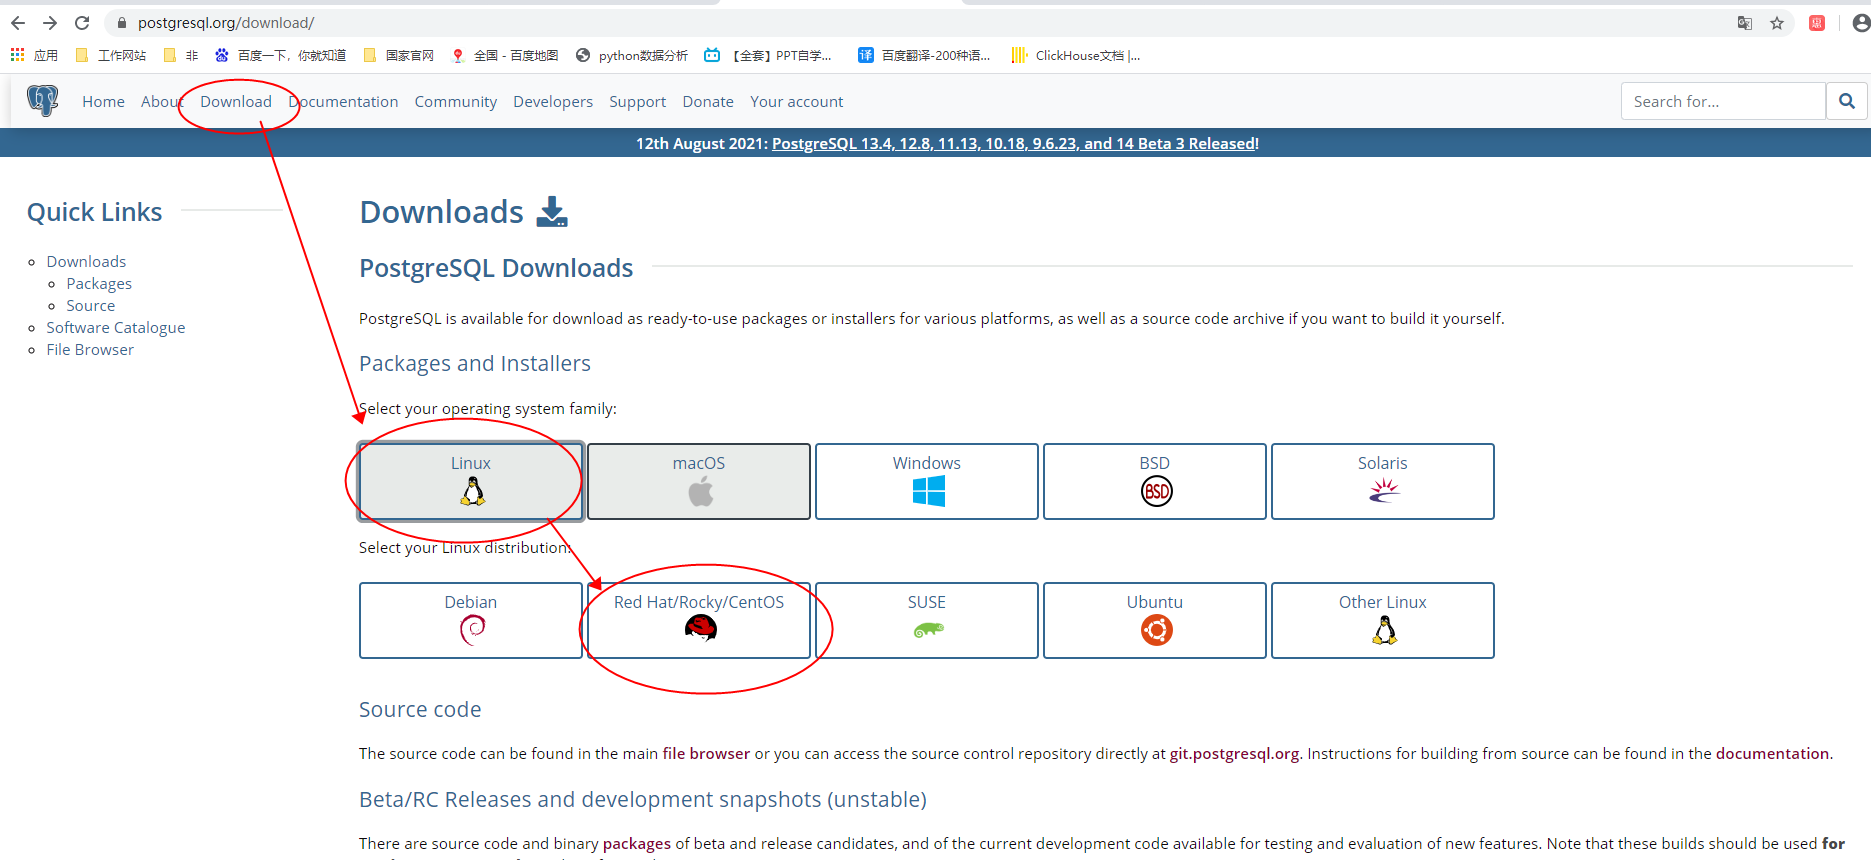Click the BSD logo icon

1156,491
